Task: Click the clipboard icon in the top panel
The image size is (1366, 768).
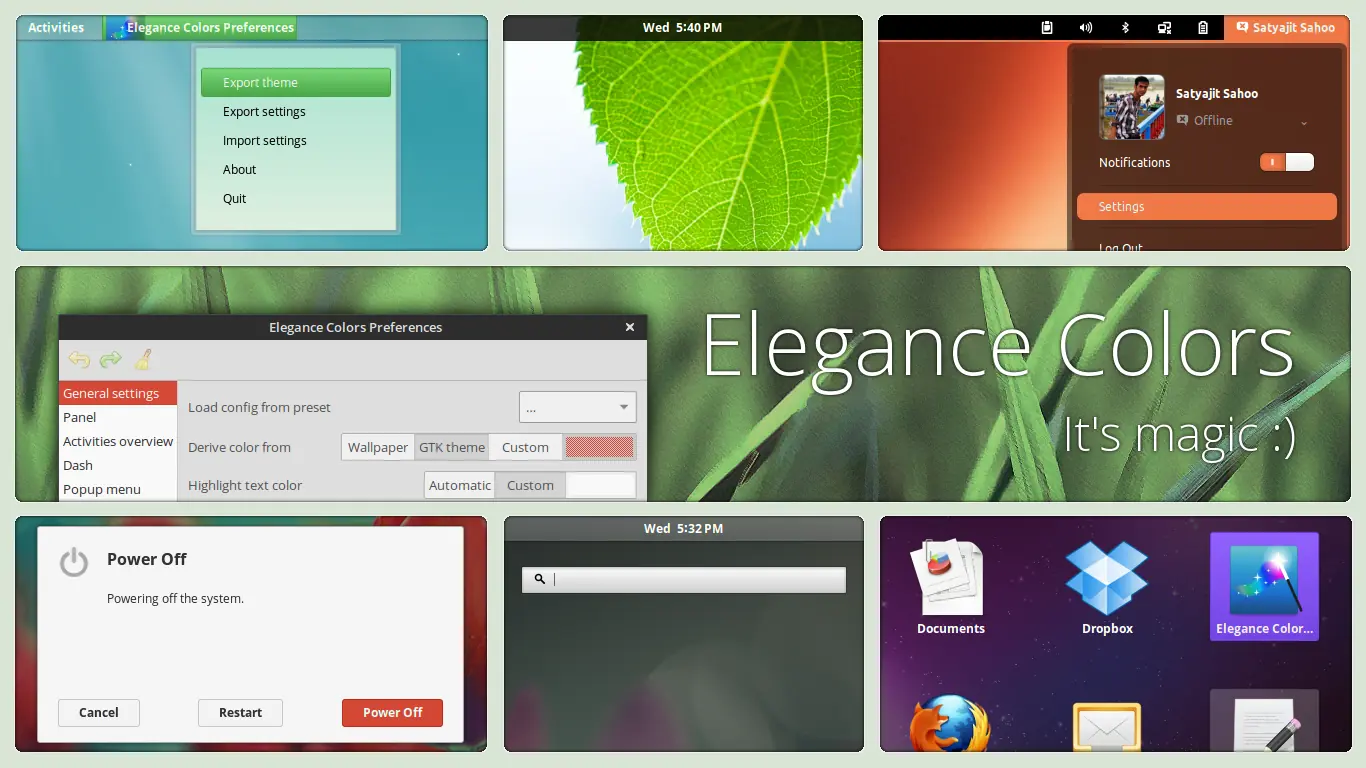Action: (x=1047, y=28)
